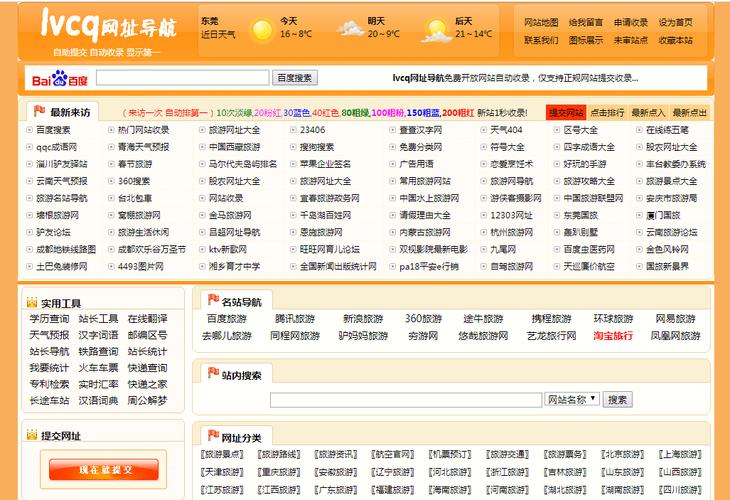
Task: Open the 携程旅游 link
Action: click(x=551, y=319)
